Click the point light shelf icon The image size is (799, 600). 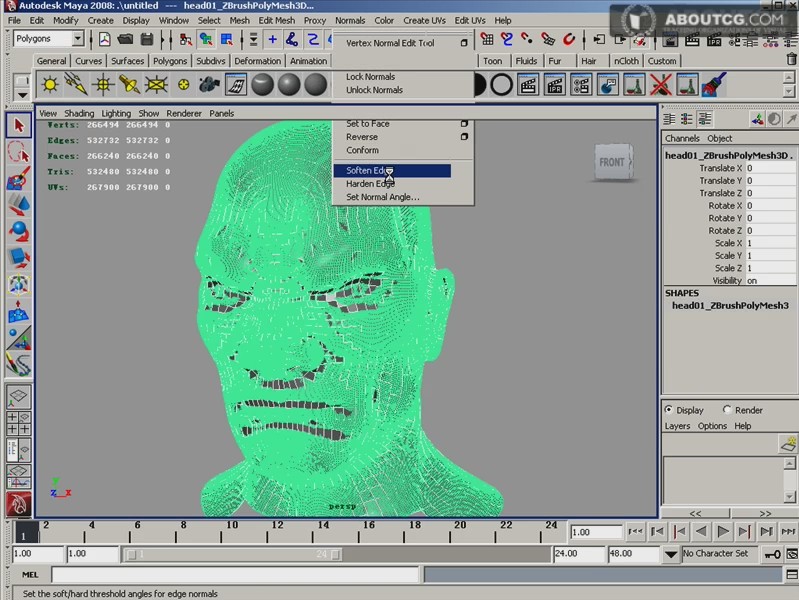pos(103,85)
